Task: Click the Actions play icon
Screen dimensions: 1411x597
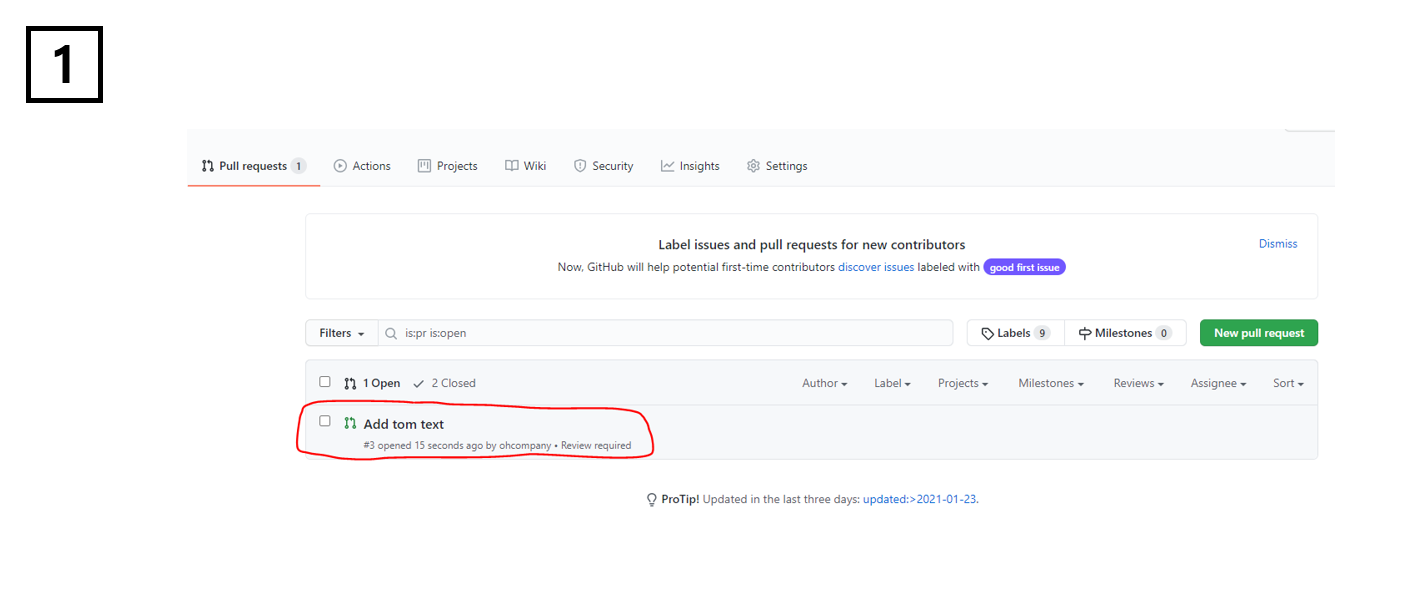Action: (x=340, y=166)
